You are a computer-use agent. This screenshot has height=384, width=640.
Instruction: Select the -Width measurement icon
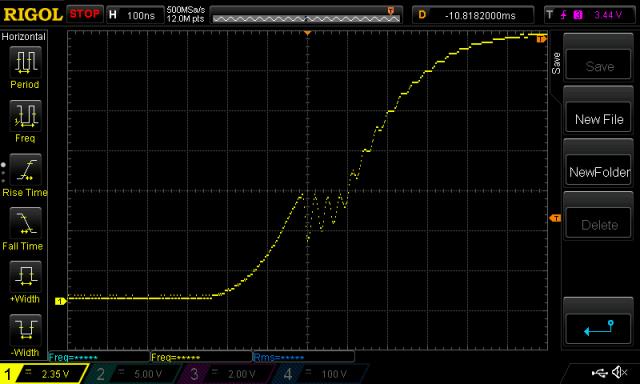[25, 330]
